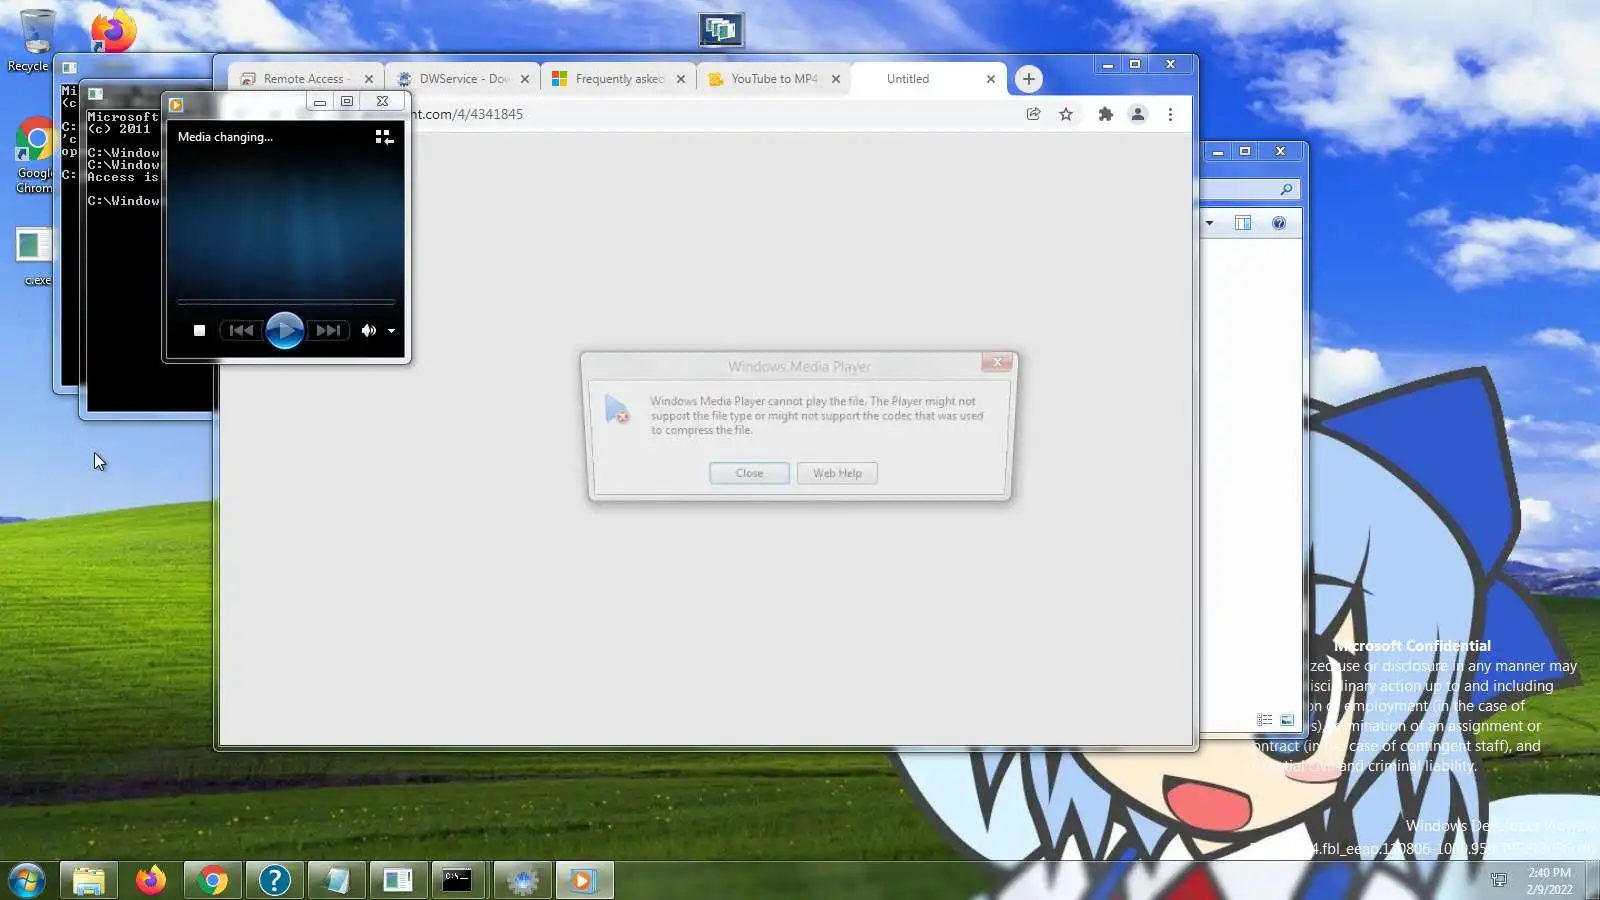Close the DWService tab
This screenshot has height=900, width=1600.
[x=525, y=79]
